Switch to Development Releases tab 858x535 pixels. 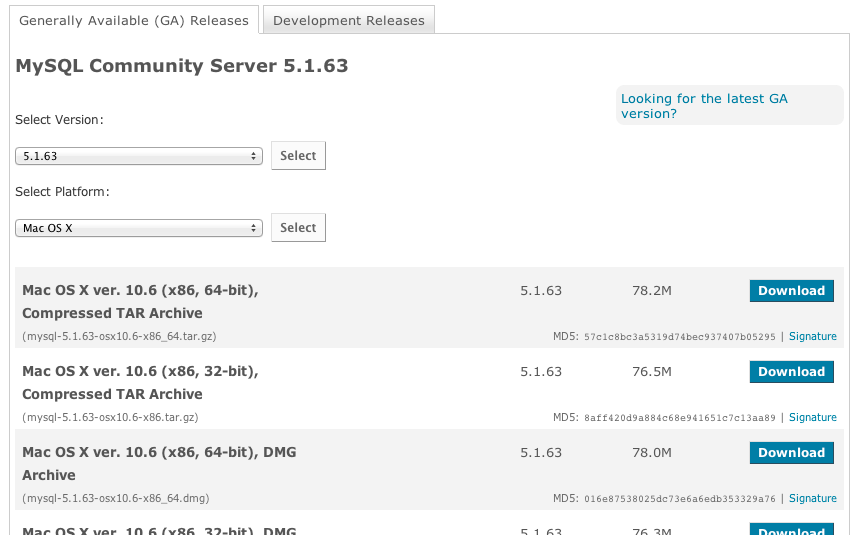pyautogui.click(x=349, y=20)
